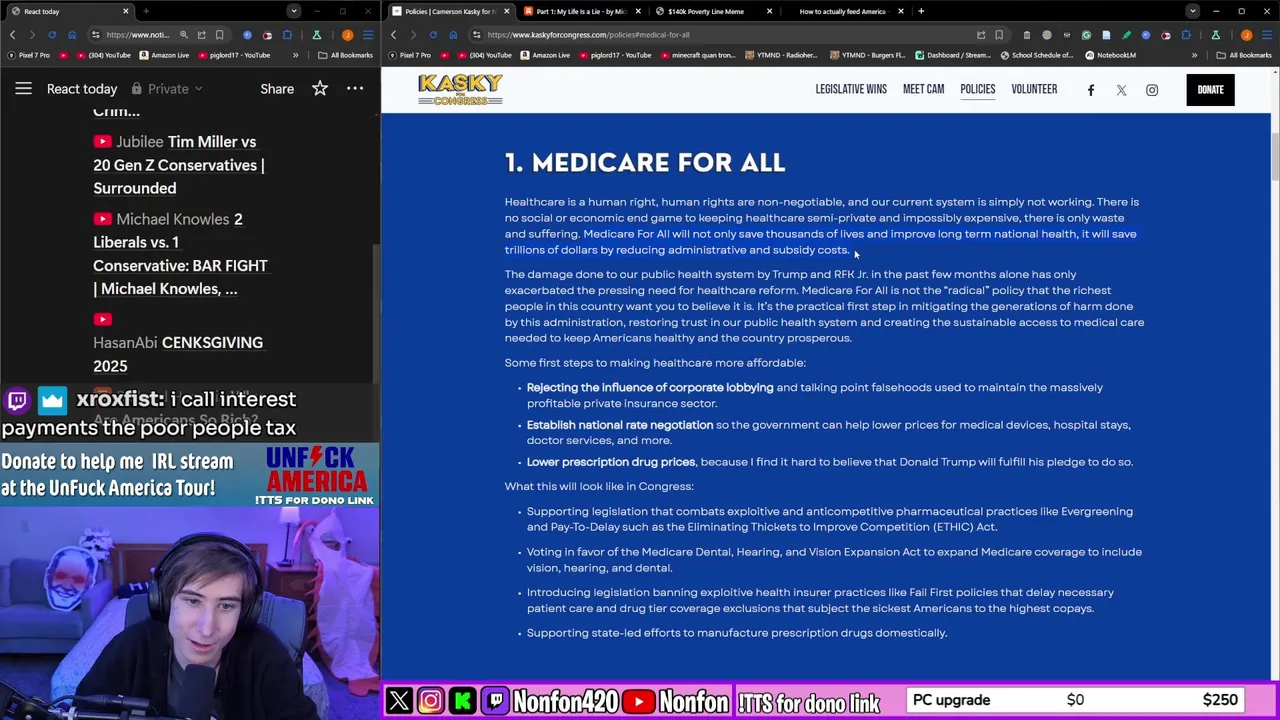Click the Donate button

[x=1210, y=90]
